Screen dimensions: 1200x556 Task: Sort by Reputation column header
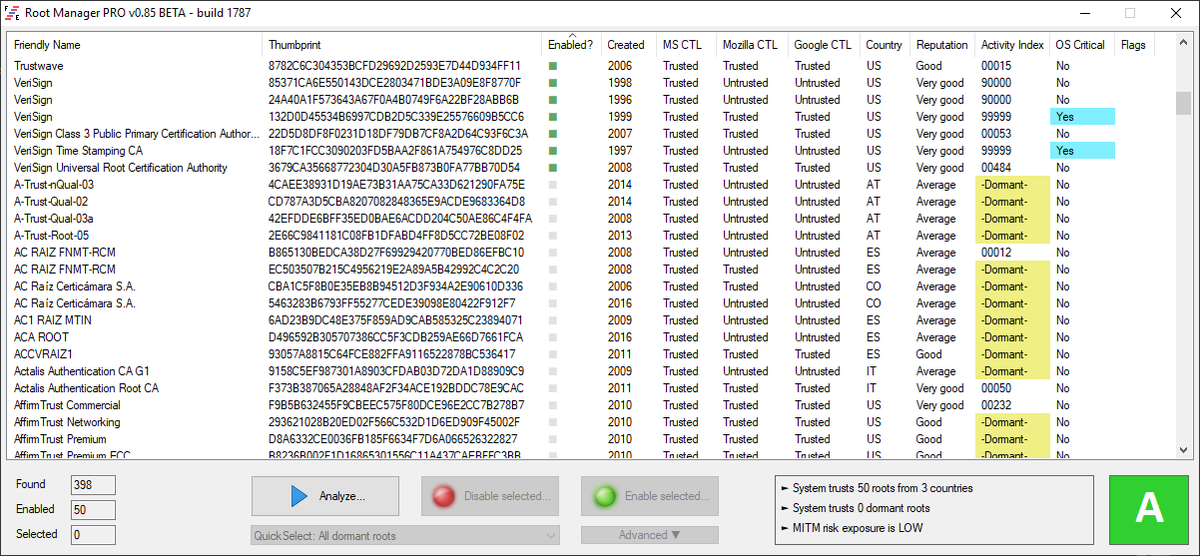943,45
